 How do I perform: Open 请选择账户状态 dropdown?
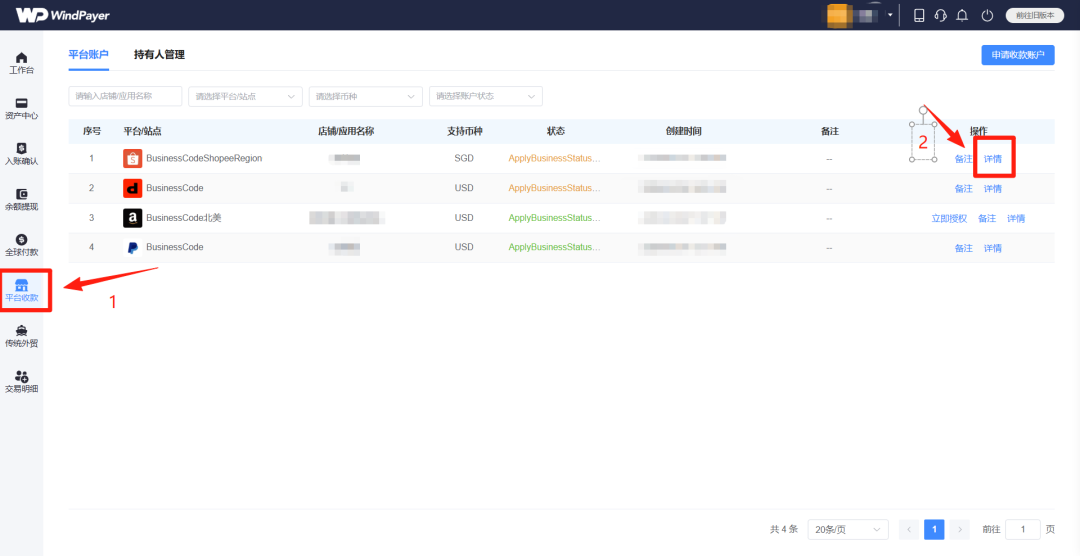tap(486, 96)
